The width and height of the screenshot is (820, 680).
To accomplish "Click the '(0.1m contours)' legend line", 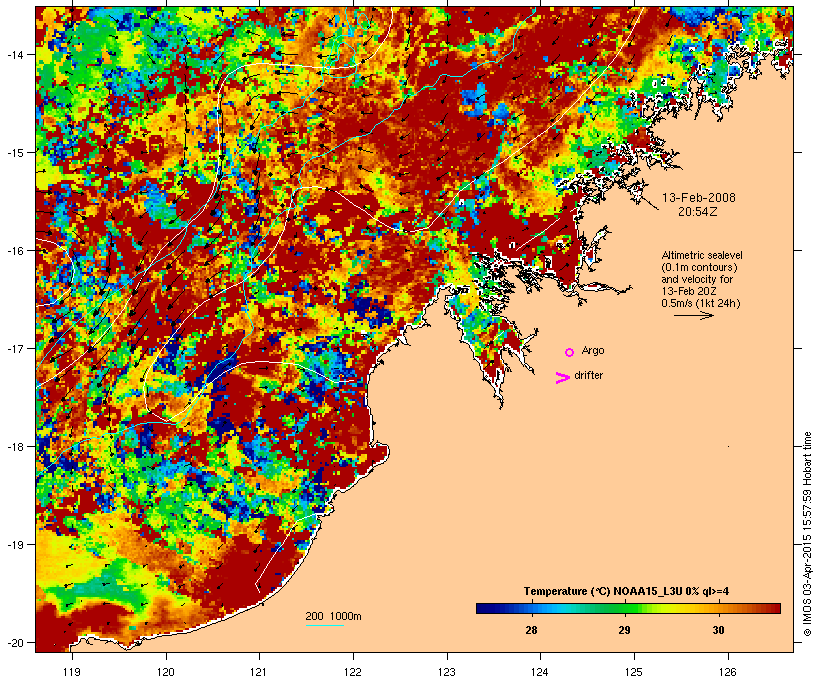I will (700, 267).
